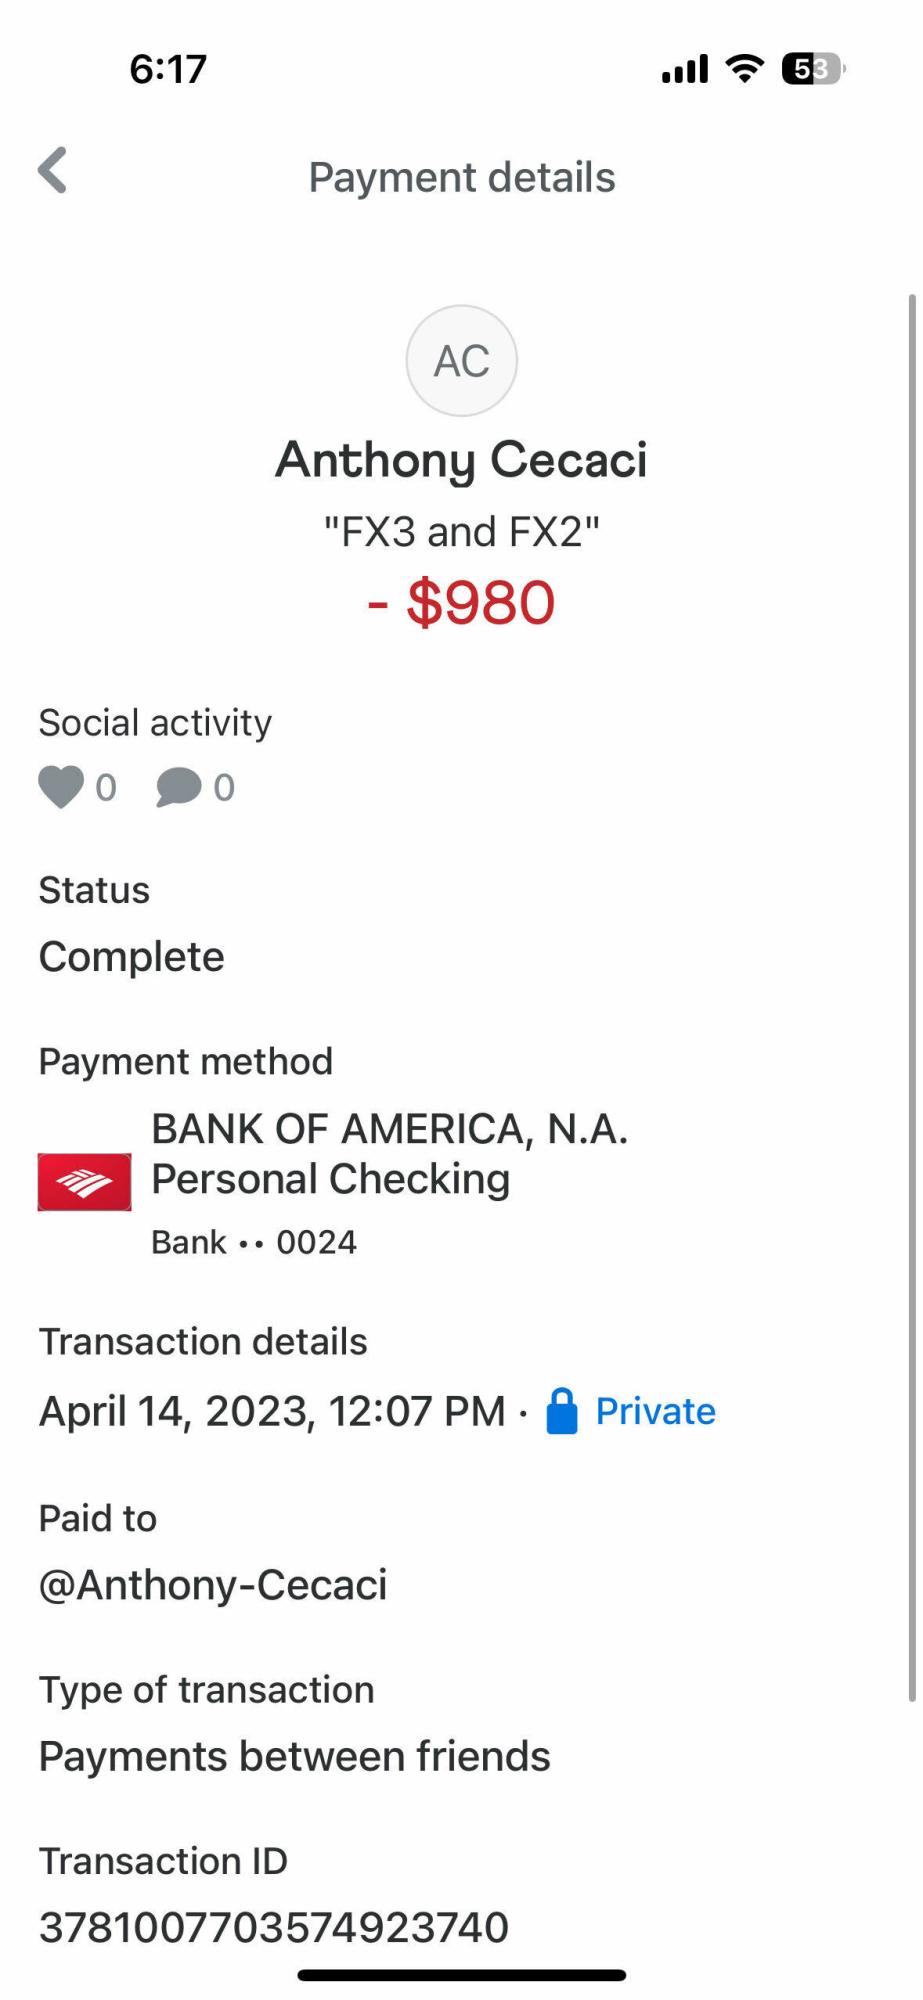Tap the back chevron arrow
This screenshot has width=923, height=2000.
click(x=53, y=171)
